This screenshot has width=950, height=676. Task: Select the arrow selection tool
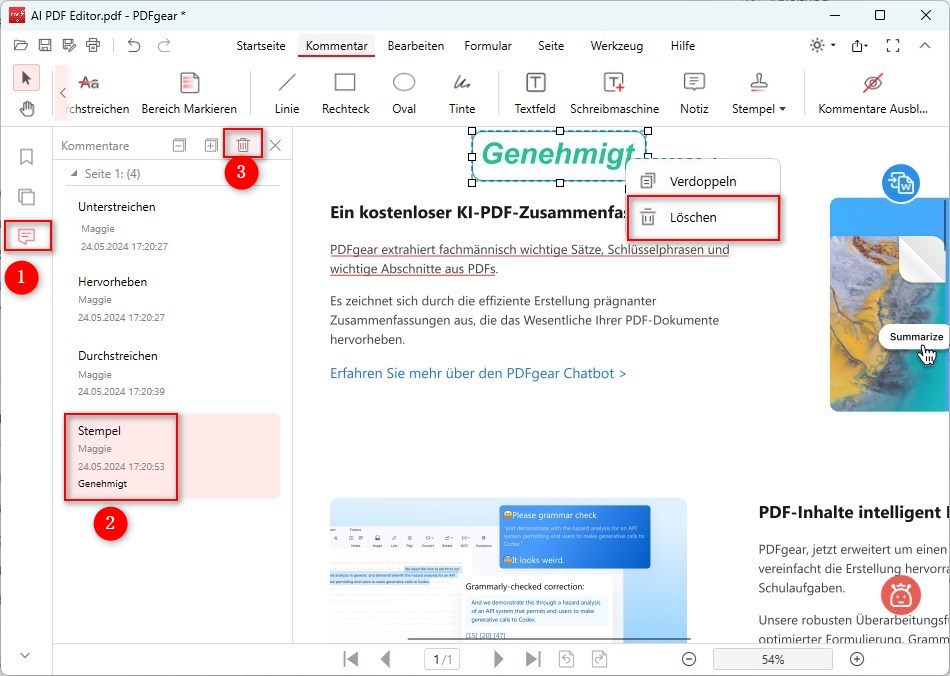tap(26, 78)
